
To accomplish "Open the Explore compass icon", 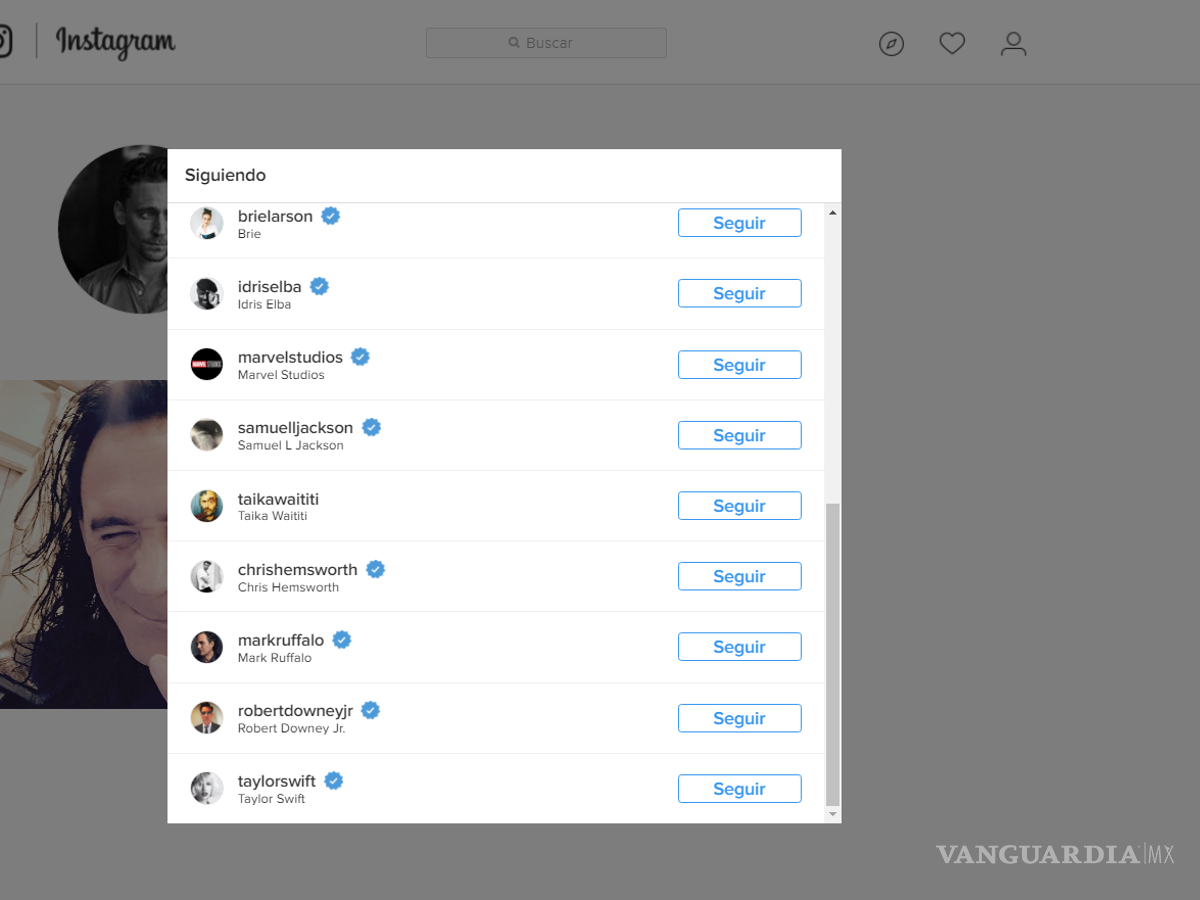I will pyautogui.click(x=891, y=43).
